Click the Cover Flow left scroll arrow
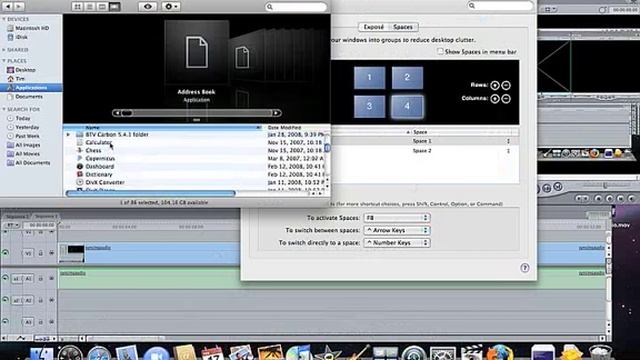 [x=117, y=113]
